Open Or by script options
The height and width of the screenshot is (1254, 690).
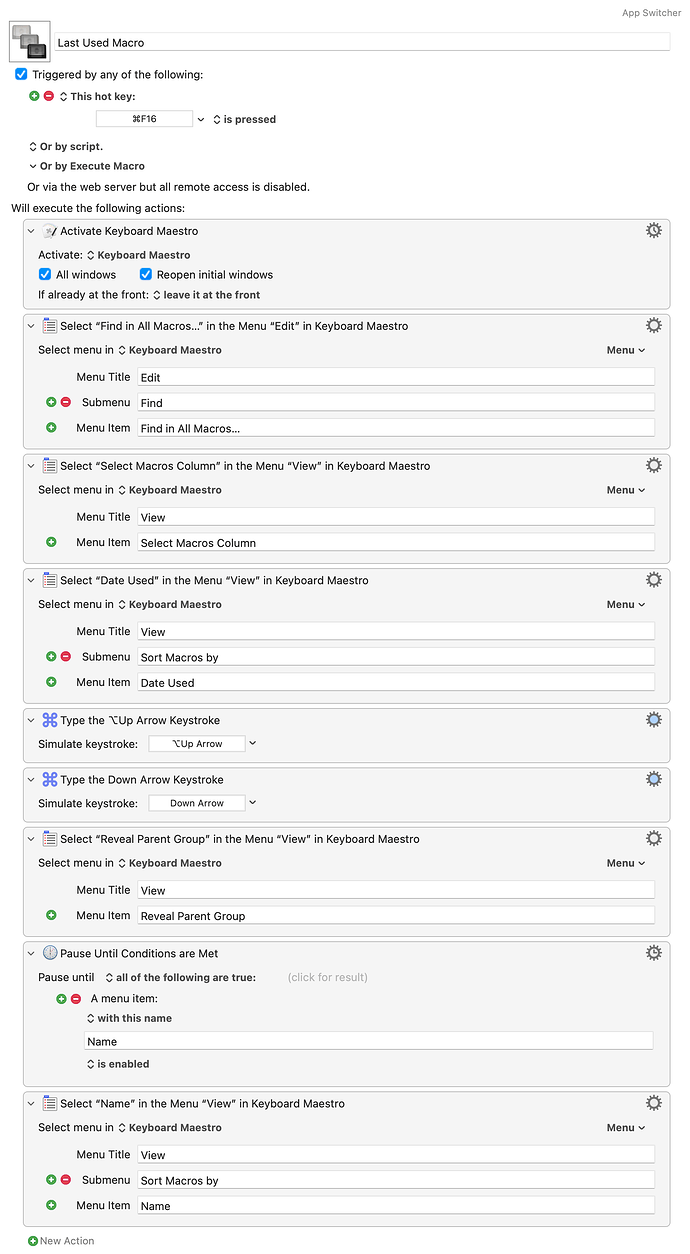pos(65,146)
